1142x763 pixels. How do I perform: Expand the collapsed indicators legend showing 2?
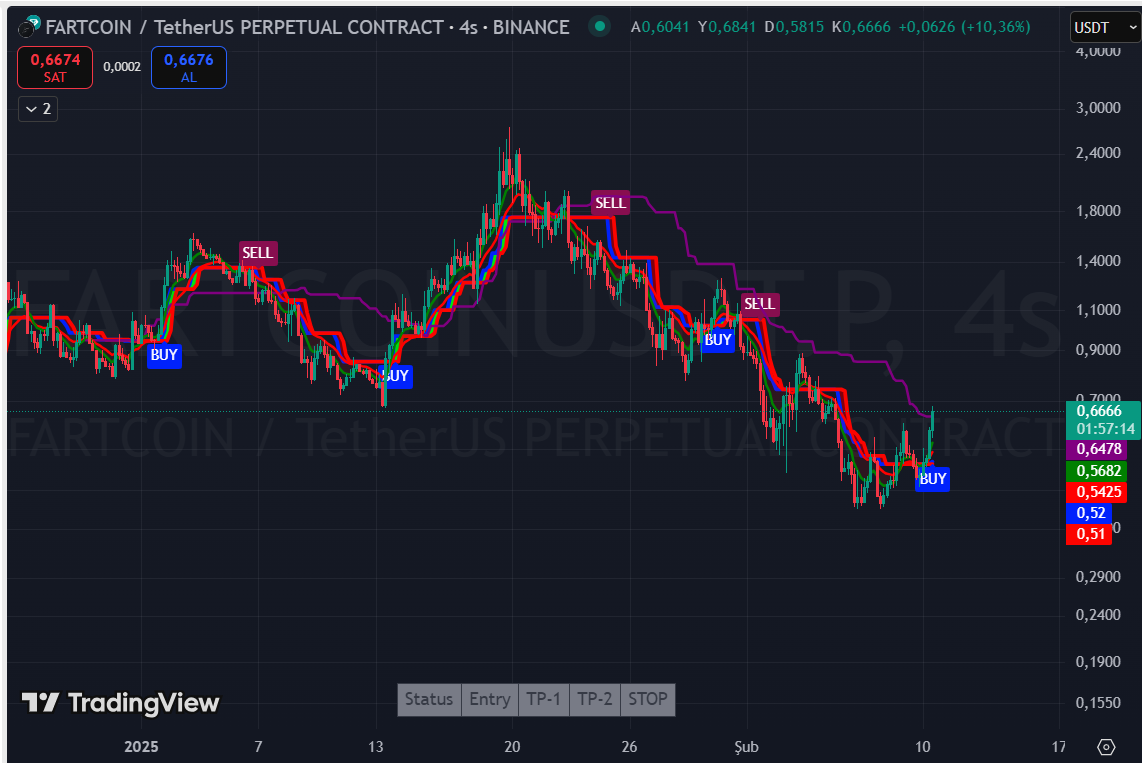point(38,109)
